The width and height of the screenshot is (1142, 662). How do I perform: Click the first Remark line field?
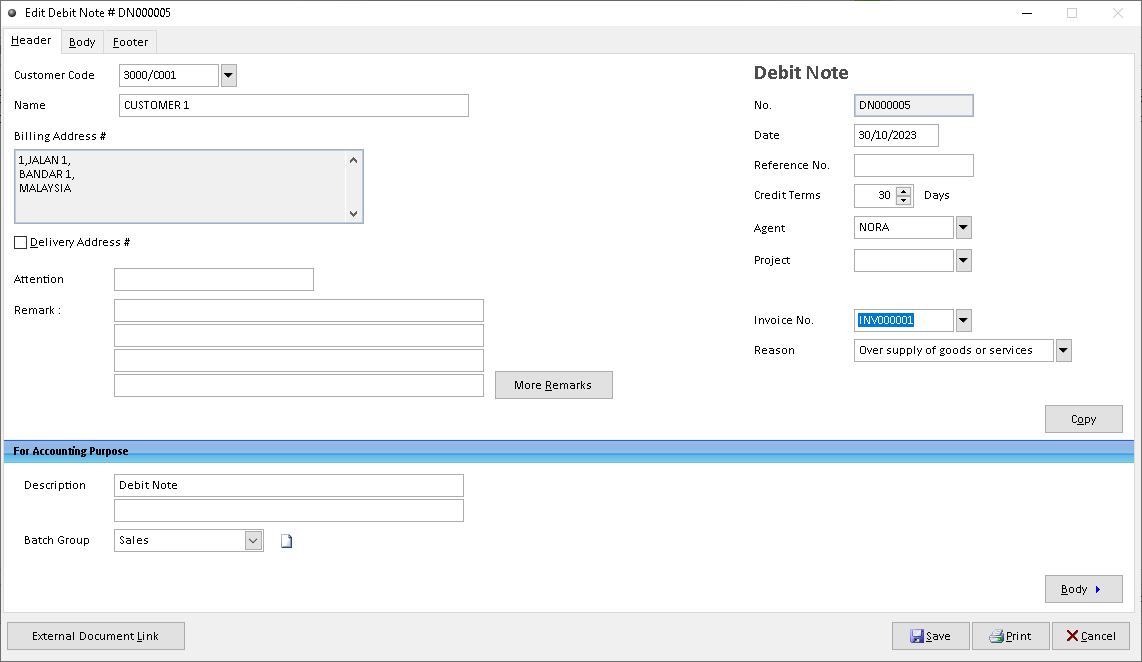pos(299,310)
